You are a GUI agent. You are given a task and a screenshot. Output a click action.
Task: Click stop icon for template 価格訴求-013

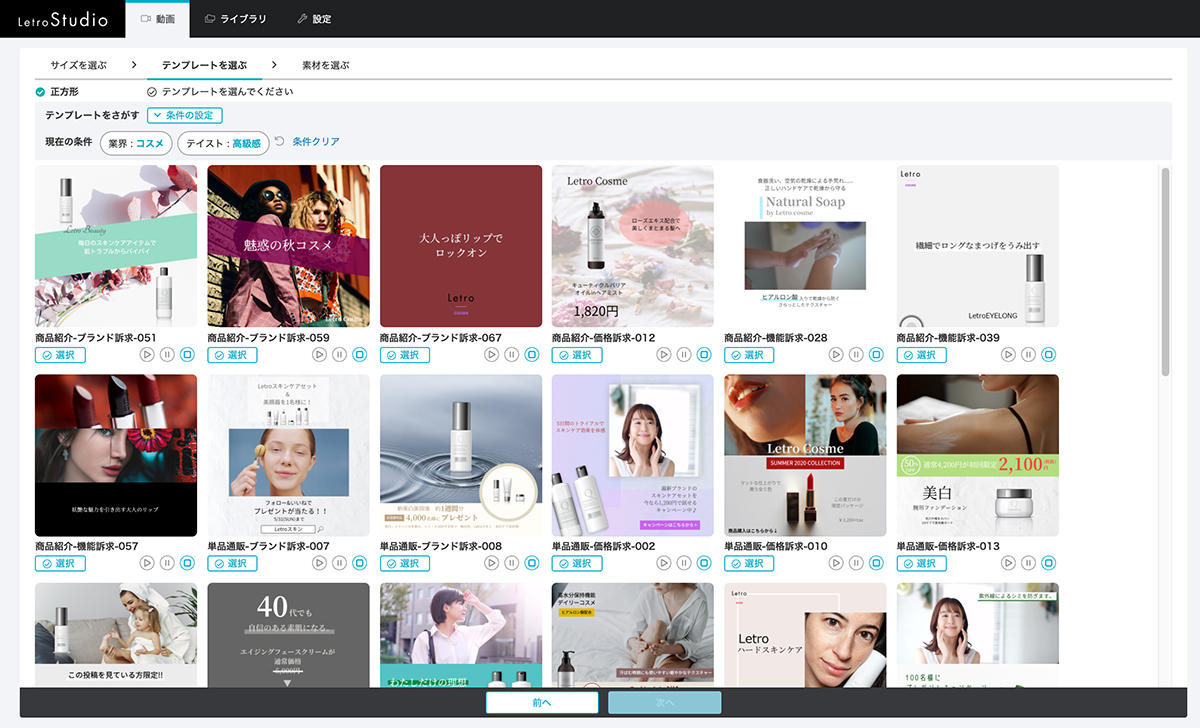point(1048,564)
